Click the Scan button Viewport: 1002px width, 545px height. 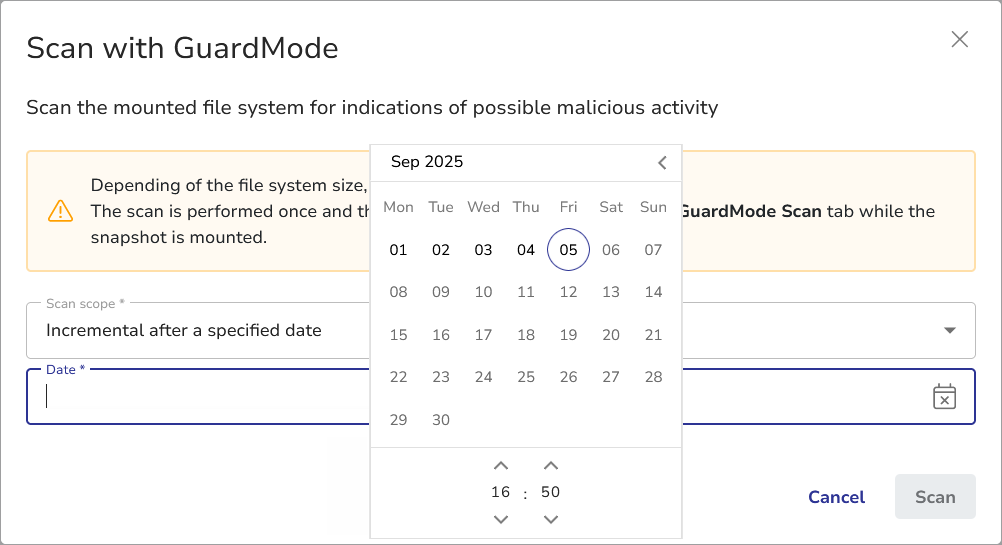935,497
